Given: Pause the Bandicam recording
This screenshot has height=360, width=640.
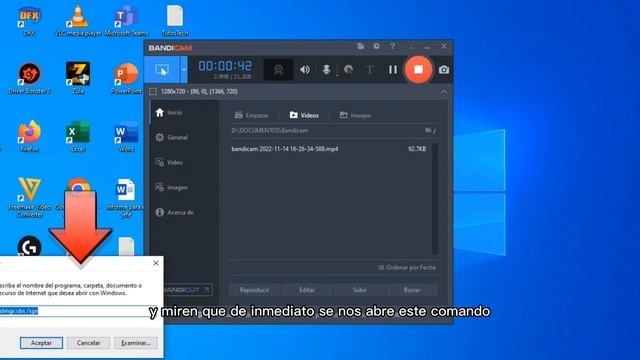Looking at the screenshot, I should pos(393,70).
